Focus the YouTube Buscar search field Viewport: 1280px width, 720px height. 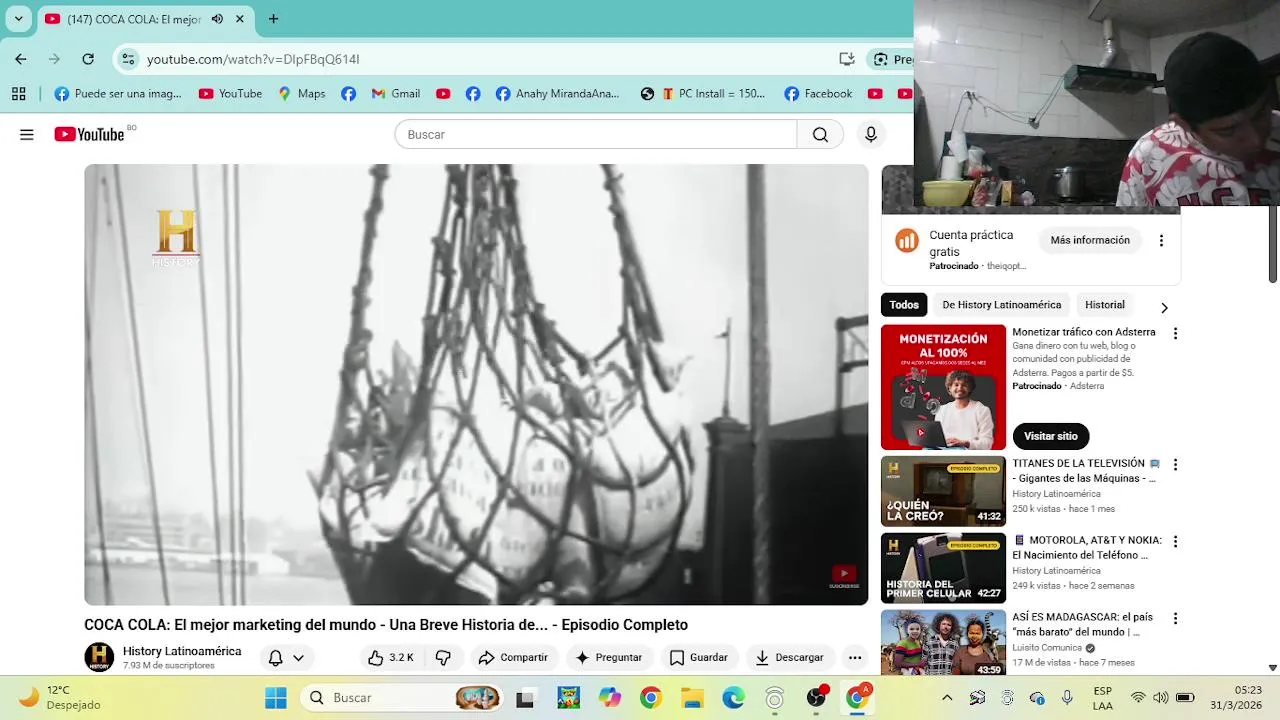596,135
